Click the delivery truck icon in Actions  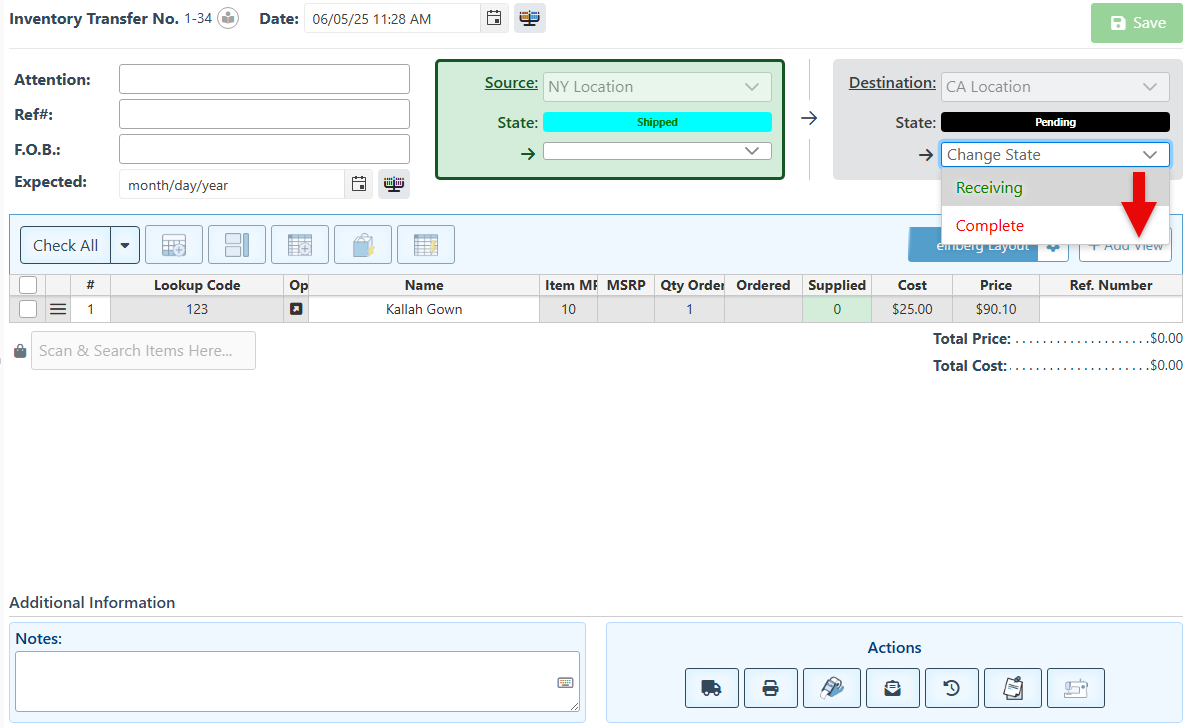point(711,688)
